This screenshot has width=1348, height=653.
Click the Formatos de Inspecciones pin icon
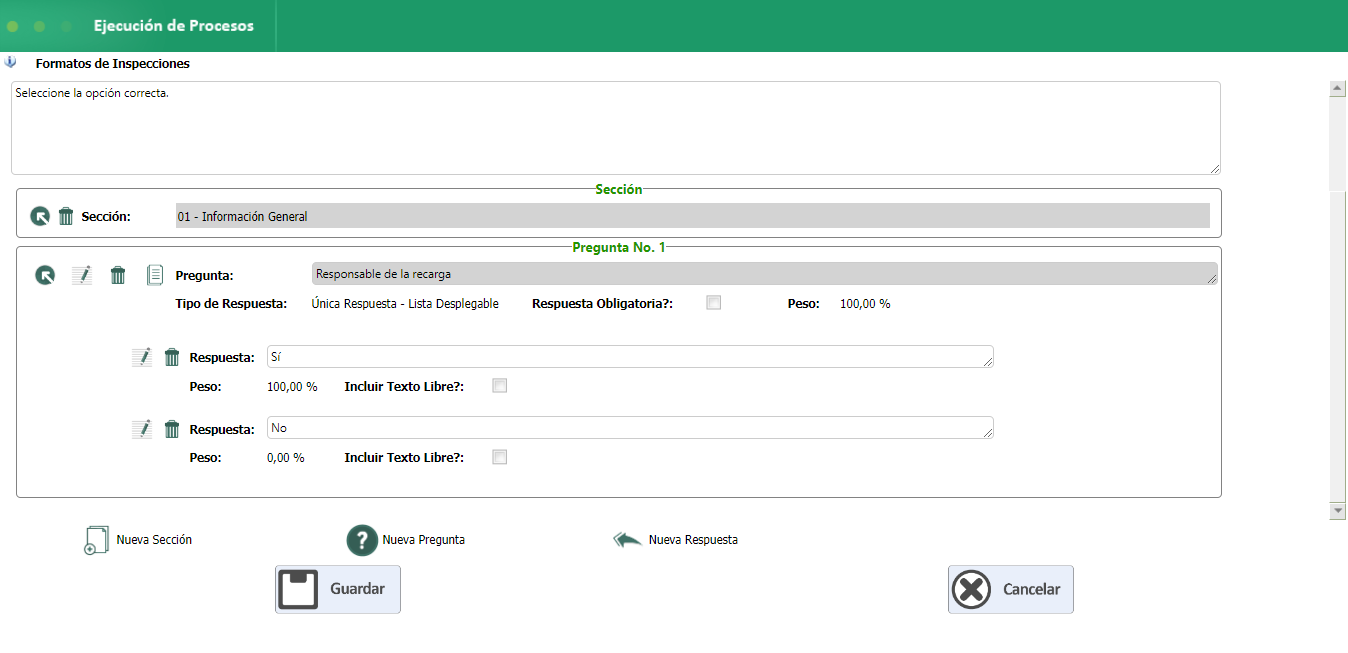11,62
